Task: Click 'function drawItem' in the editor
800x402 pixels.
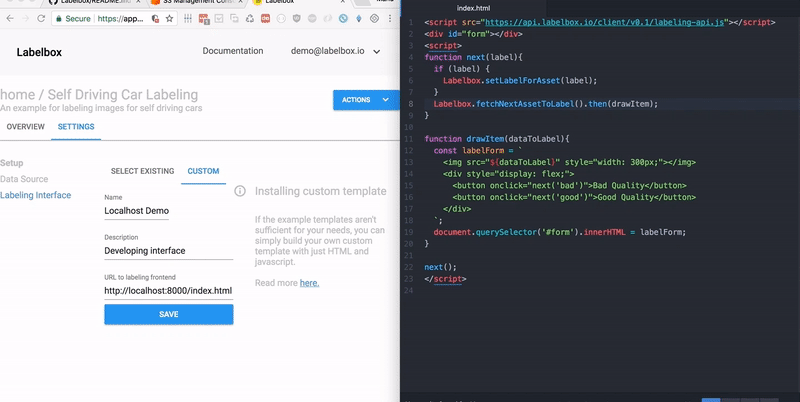Action: click(464, 139)
